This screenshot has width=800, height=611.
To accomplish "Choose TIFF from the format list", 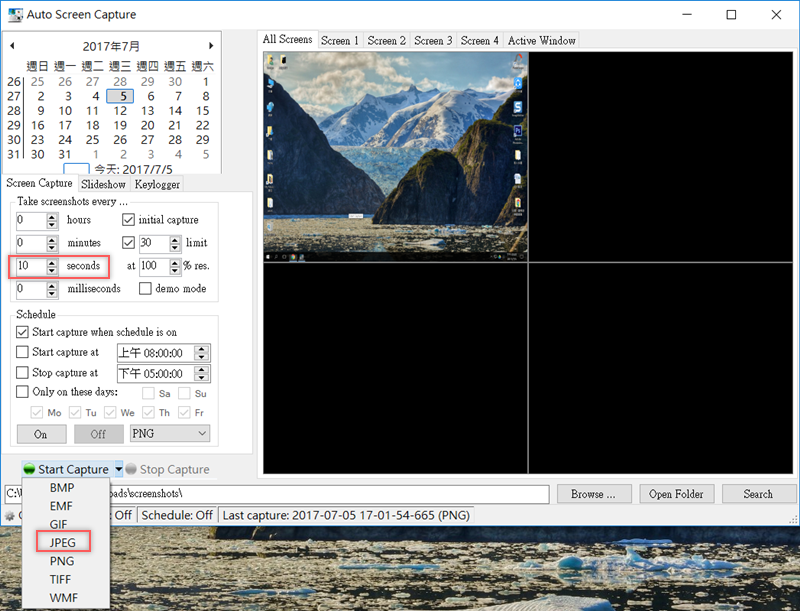I will [62, 580].
